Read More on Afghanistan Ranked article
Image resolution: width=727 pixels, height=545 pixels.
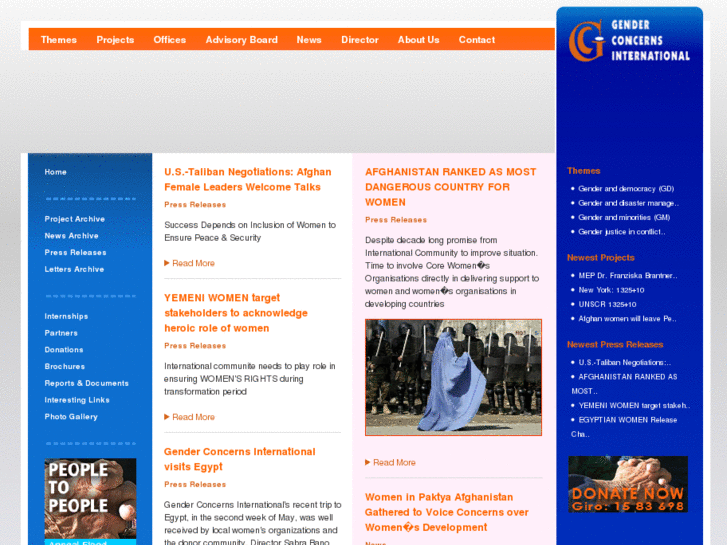coord(390,462)
